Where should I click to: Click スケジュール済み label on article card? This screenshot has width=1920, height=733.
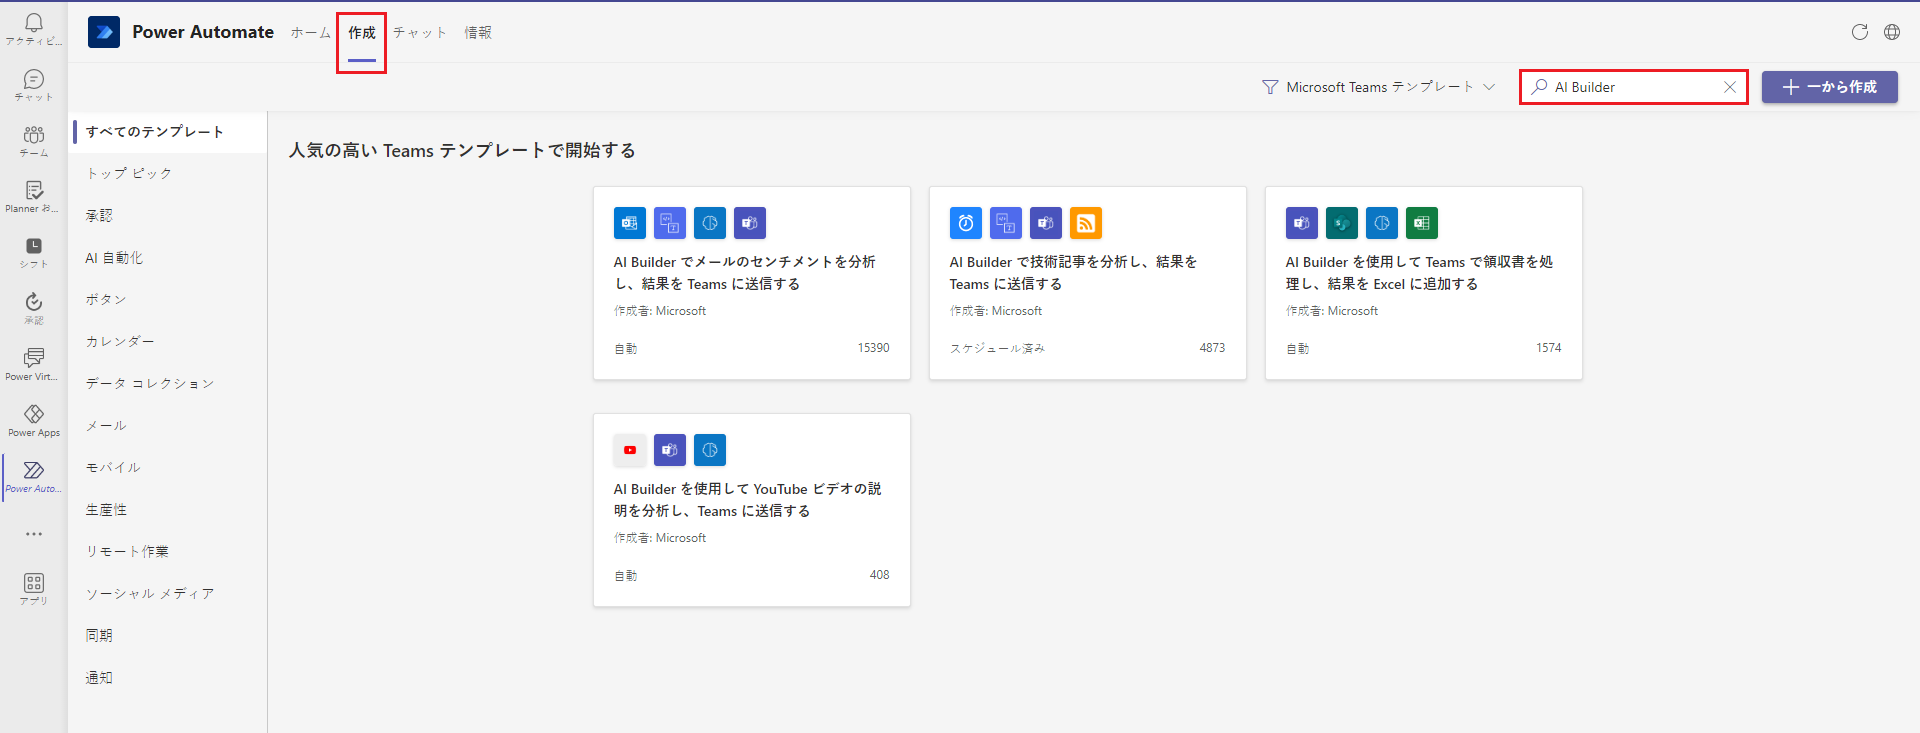pos(997,348)
